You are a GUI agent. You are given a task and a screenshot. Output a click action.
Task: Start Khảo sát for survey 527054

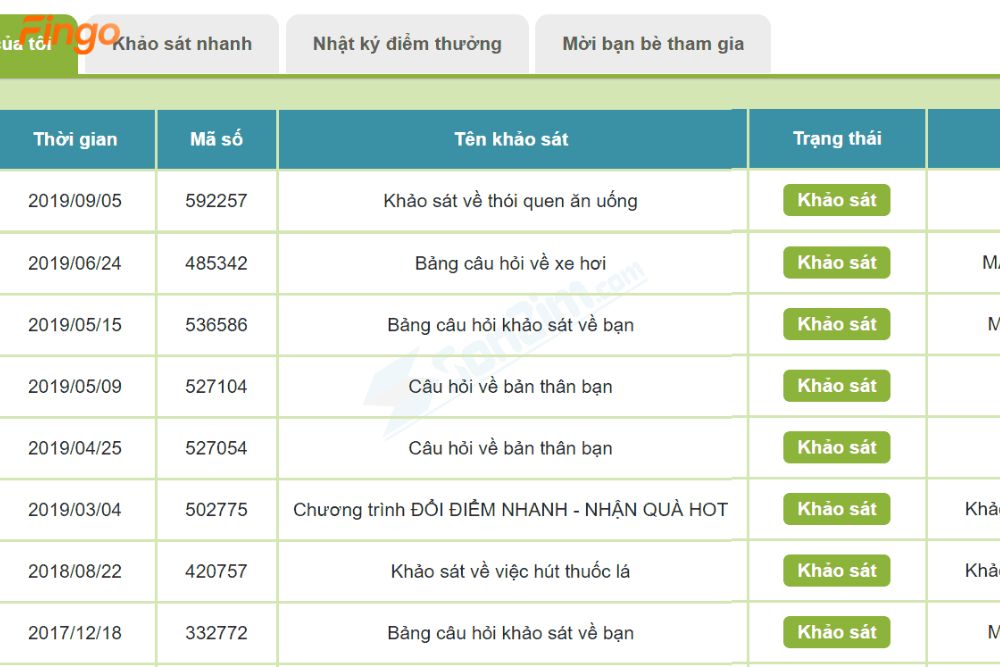point(837,447)
